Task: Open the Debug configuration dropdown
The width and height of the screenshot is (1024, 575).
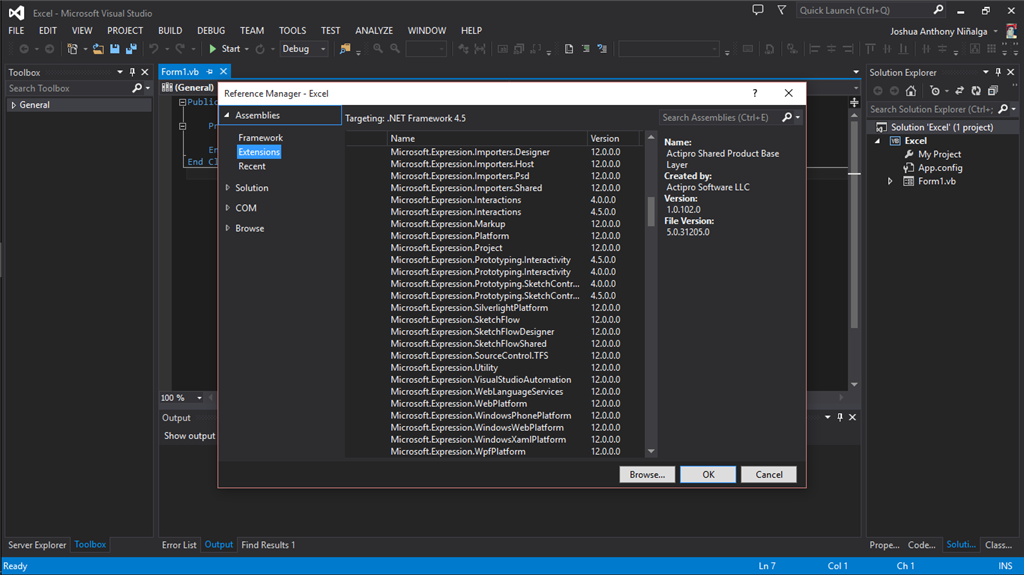Action: [x=323, y=49]
